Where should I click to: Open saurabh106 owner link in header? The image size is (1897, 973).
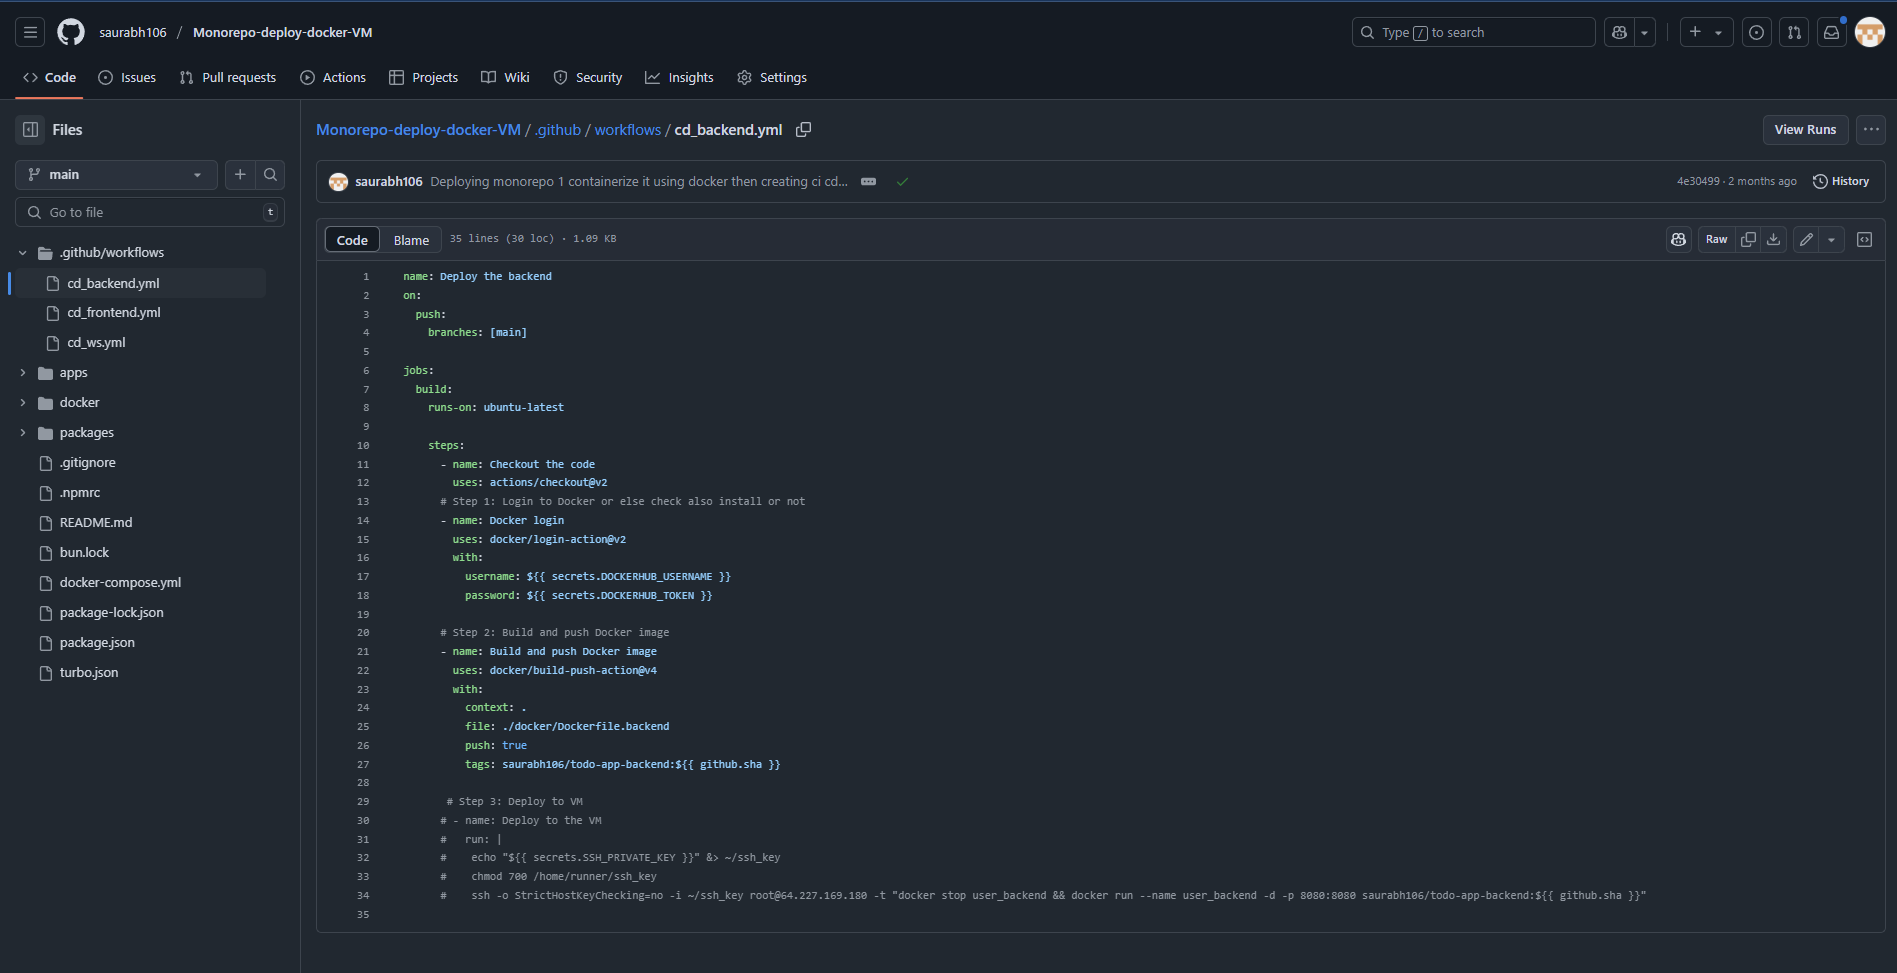point(133,32)
